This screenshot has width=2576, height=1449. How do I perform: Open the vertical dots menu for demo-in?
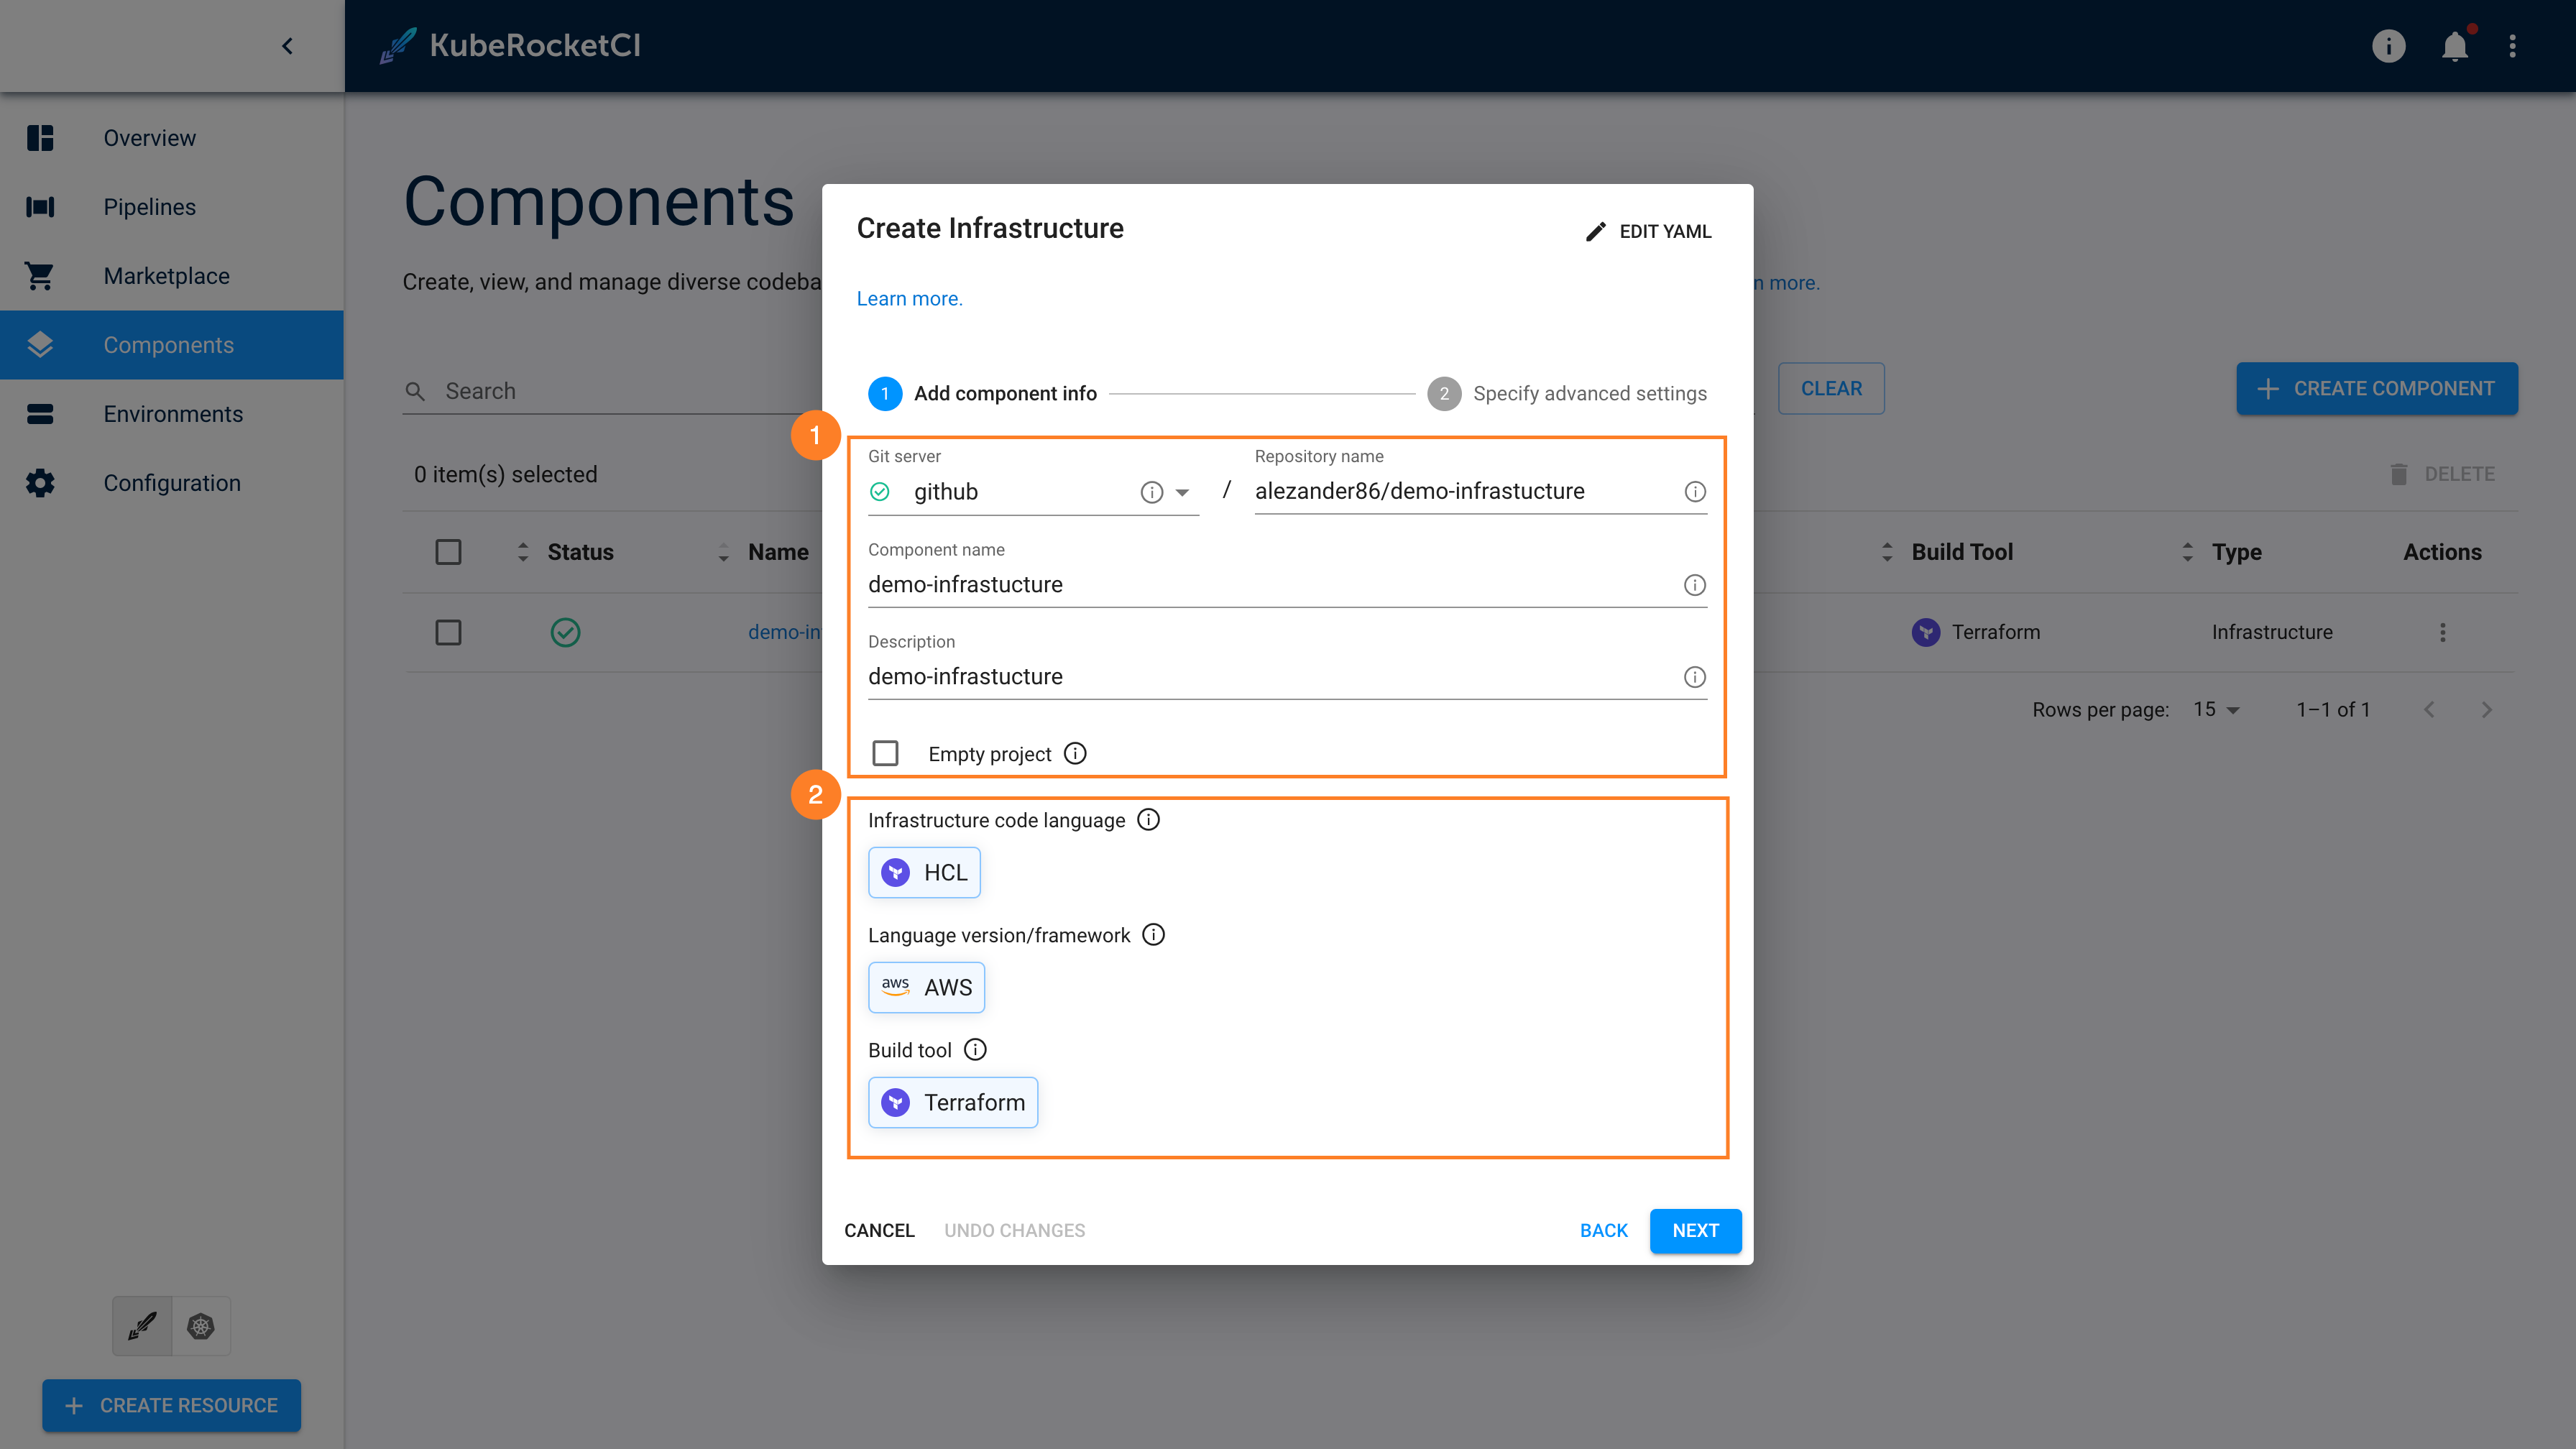tap(2443, 633)
